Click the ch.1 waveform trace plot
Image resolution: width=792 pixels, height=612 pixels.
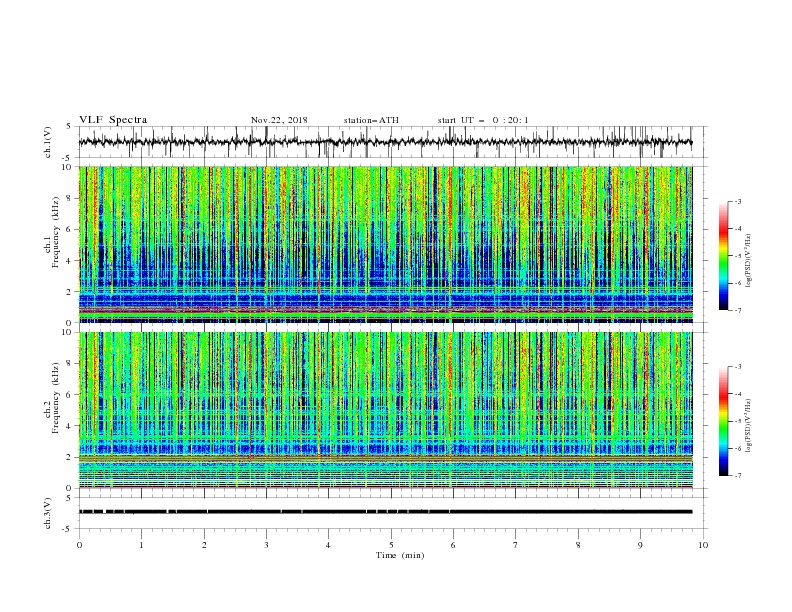click(x=385, y=142)
